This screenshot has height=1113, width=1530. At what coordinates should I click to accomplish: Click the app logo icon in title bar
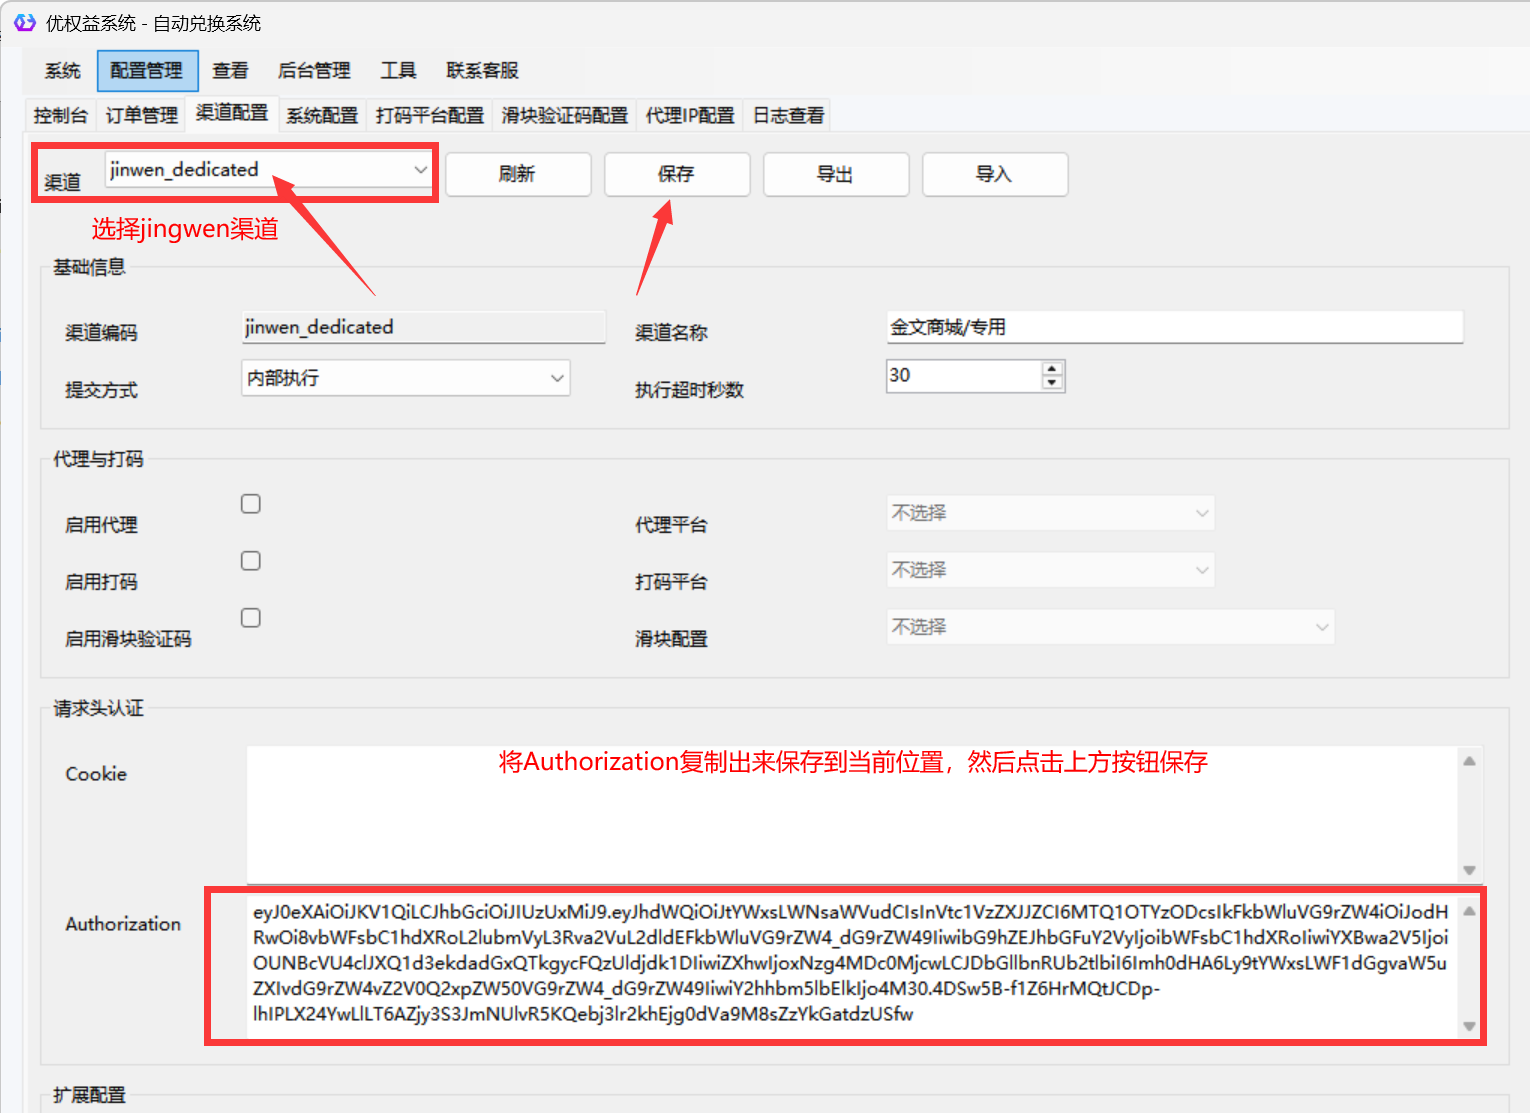24,22
